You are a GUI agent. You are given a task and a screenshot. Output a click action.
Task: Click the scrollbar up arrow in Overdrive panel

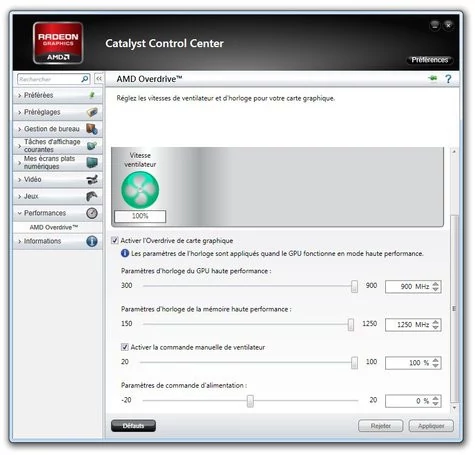tap(454, 152)
